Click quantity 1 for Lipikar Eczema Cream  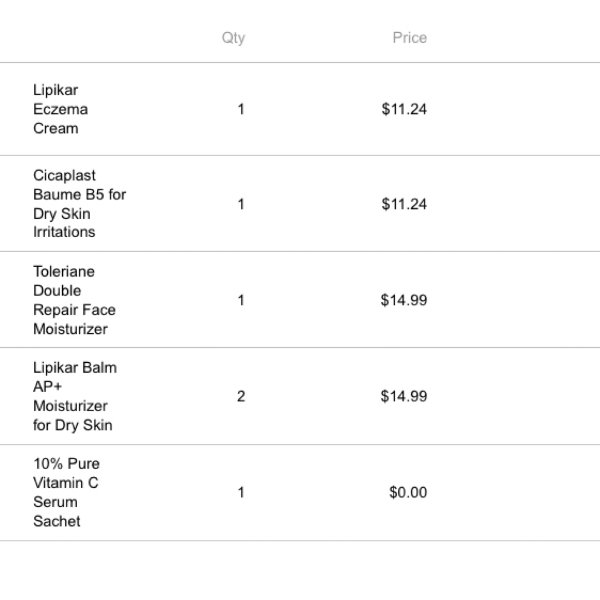[241, 109]
